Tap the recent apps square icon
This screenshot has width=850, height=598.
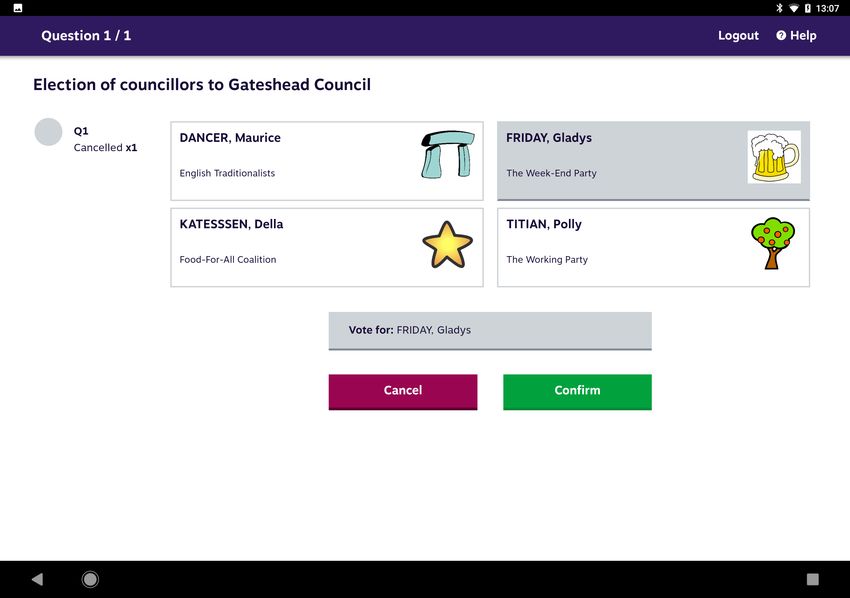[x=812, y=579]
